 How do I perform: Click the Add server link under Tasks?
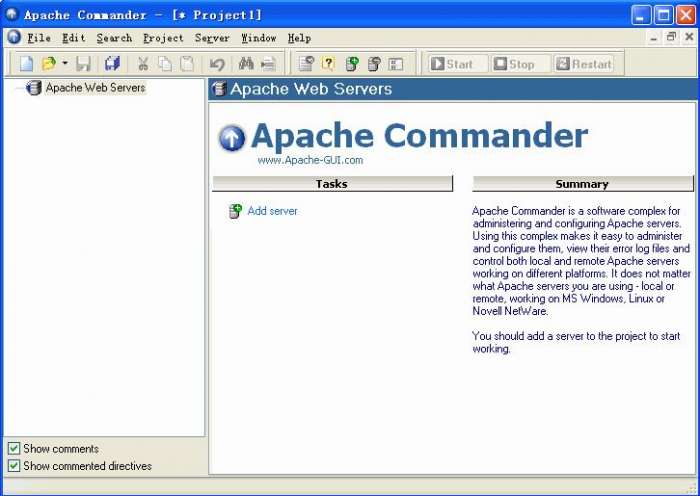point(272,211)
